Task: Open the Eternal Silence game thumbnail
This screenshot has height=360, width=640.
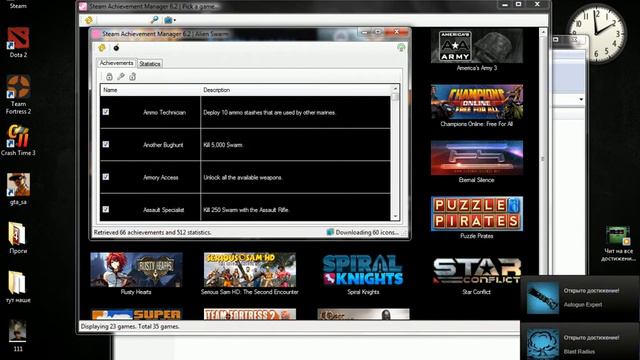Action: [x=476, y=158]
